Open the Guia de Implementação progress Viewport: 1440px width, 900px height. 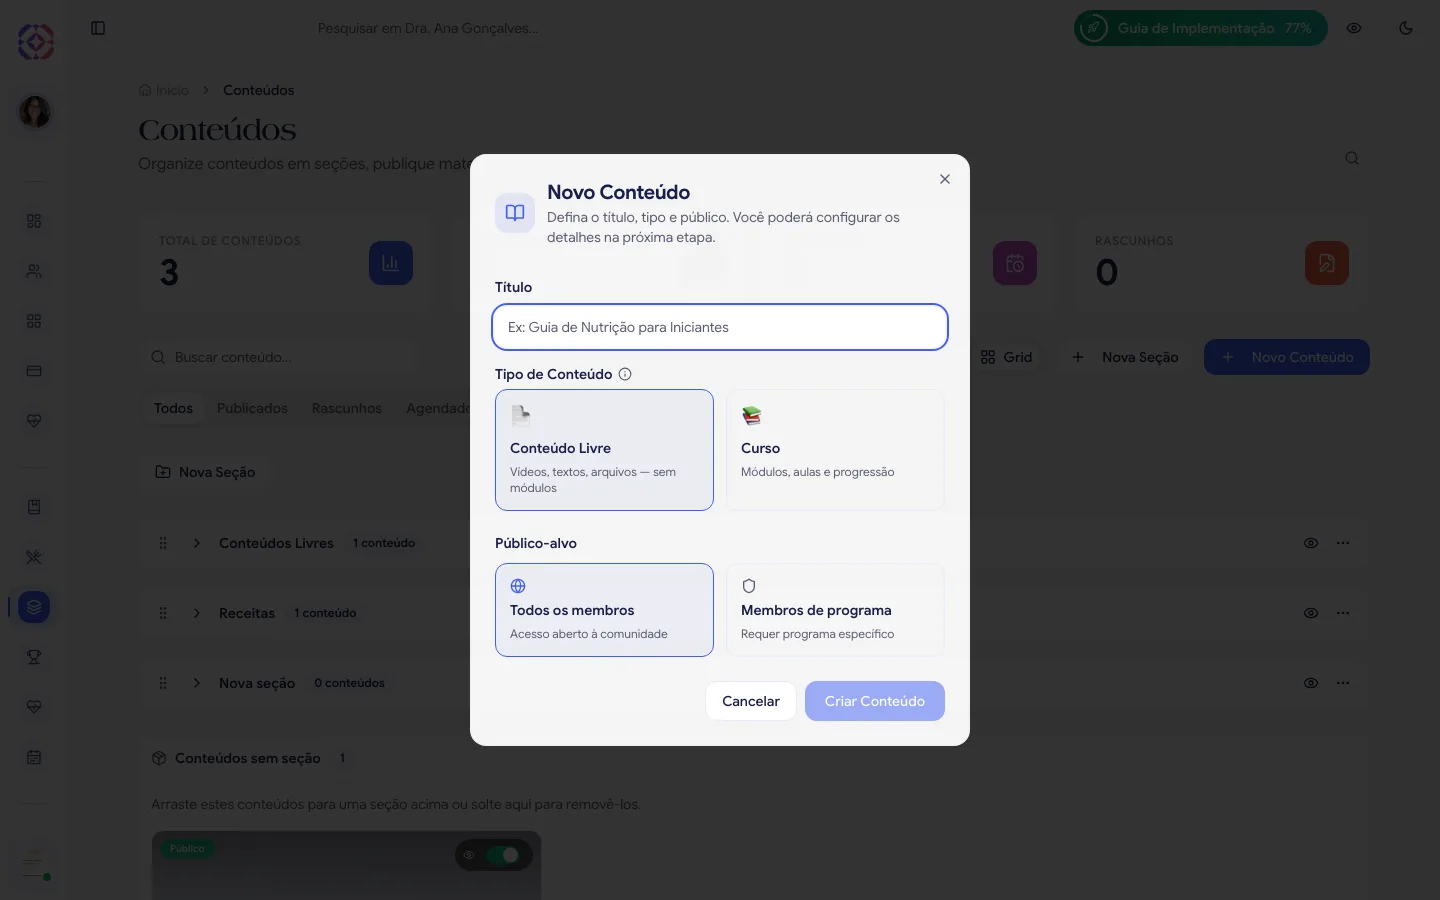click(x=1201, y=28)
